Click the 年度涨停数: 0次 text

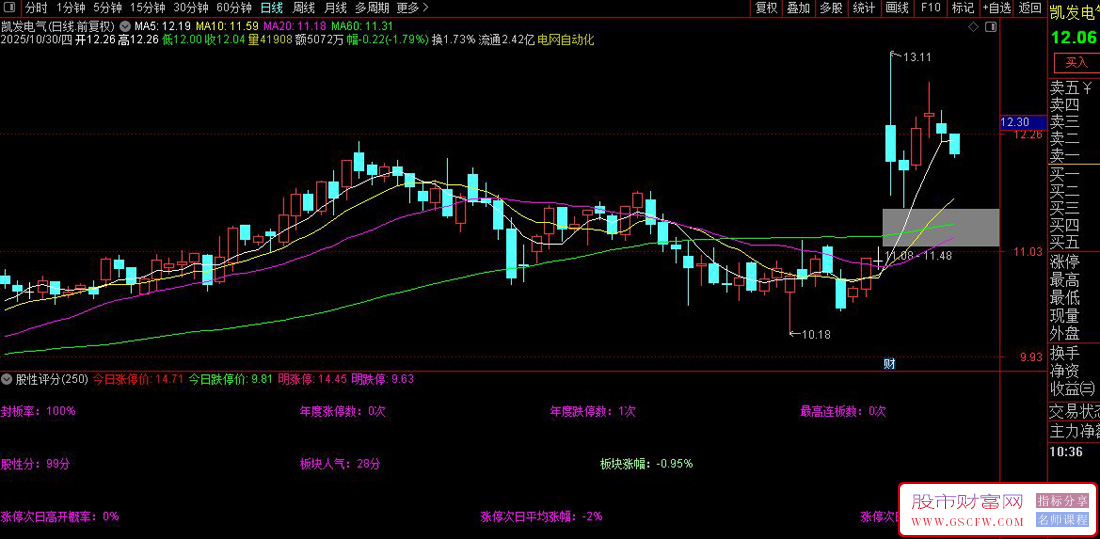click(x=343, y=411)
